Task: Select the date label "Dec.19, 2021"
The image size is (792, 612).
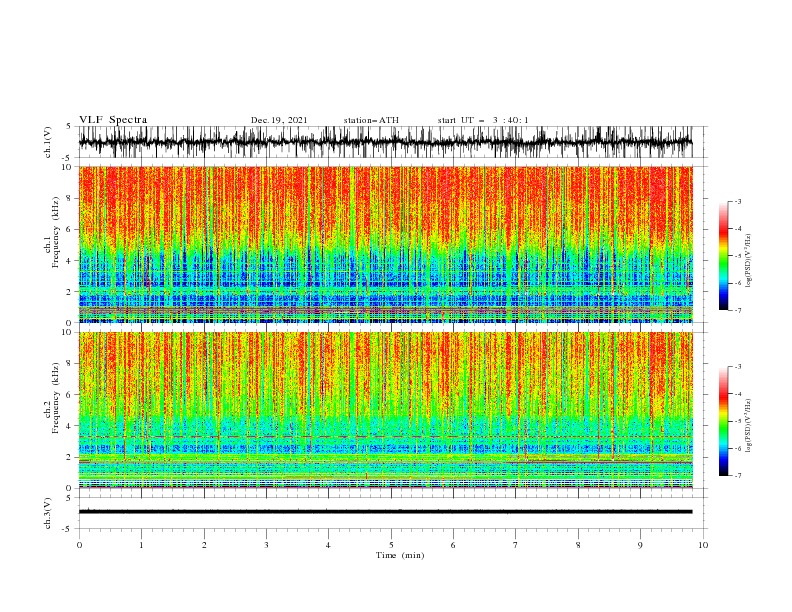Action: [x=279, y=120]
